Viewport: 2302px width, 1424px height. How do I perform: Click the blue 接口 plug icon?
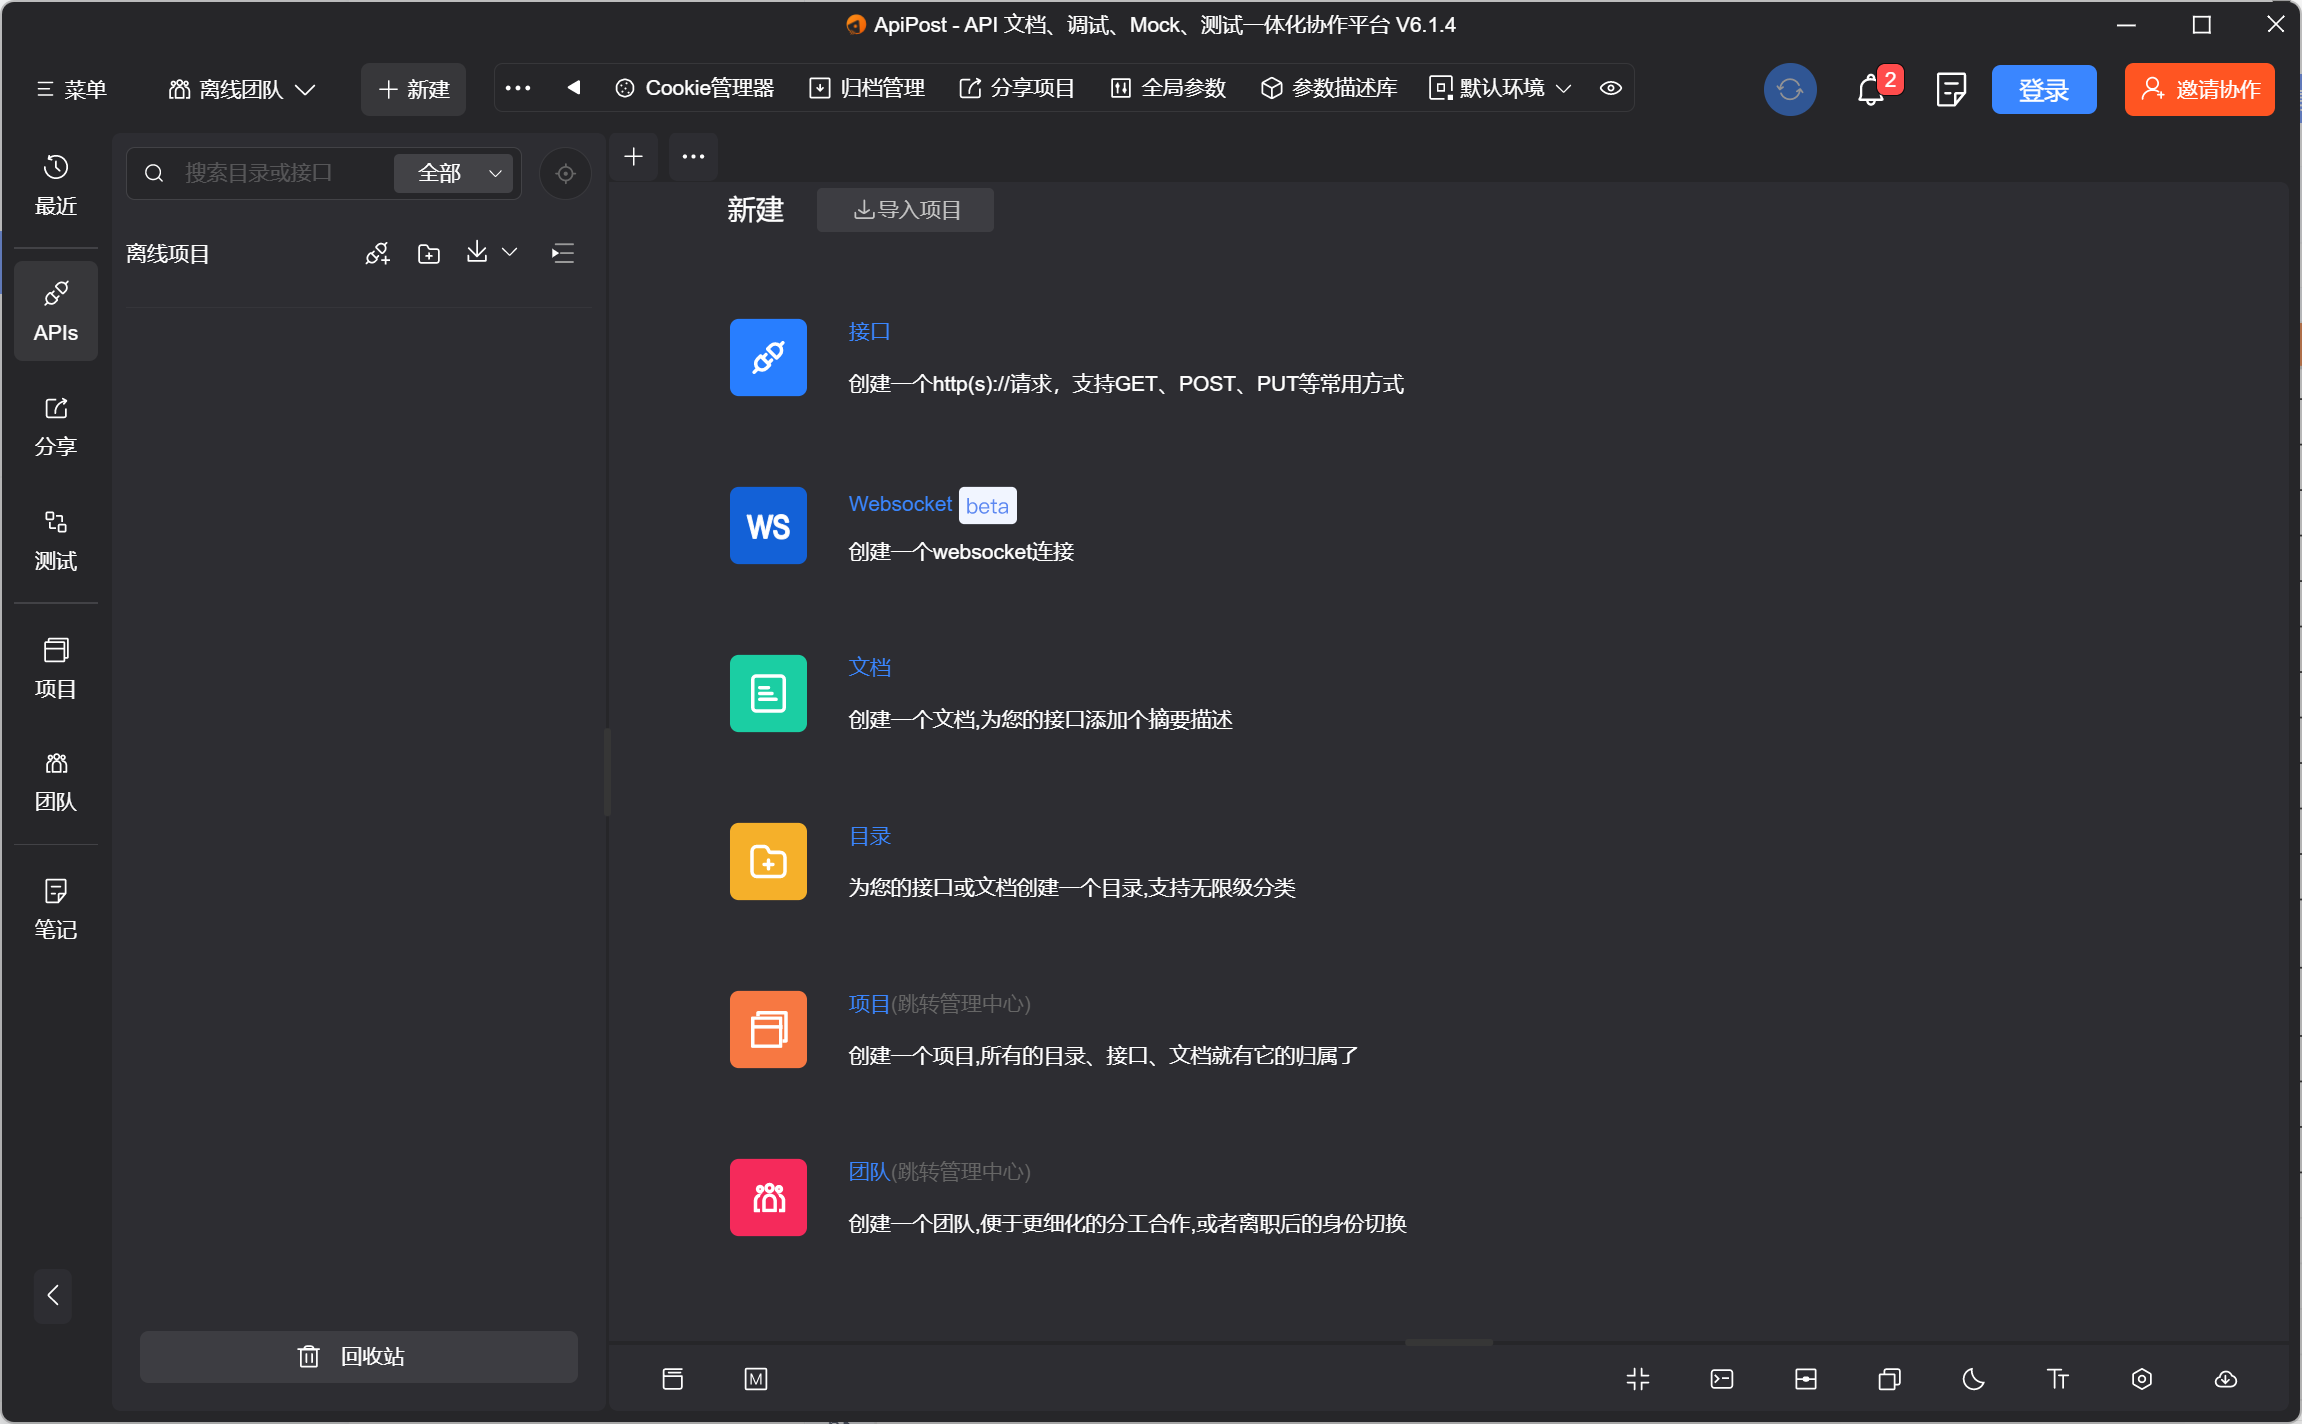click(x=768, y=357)
